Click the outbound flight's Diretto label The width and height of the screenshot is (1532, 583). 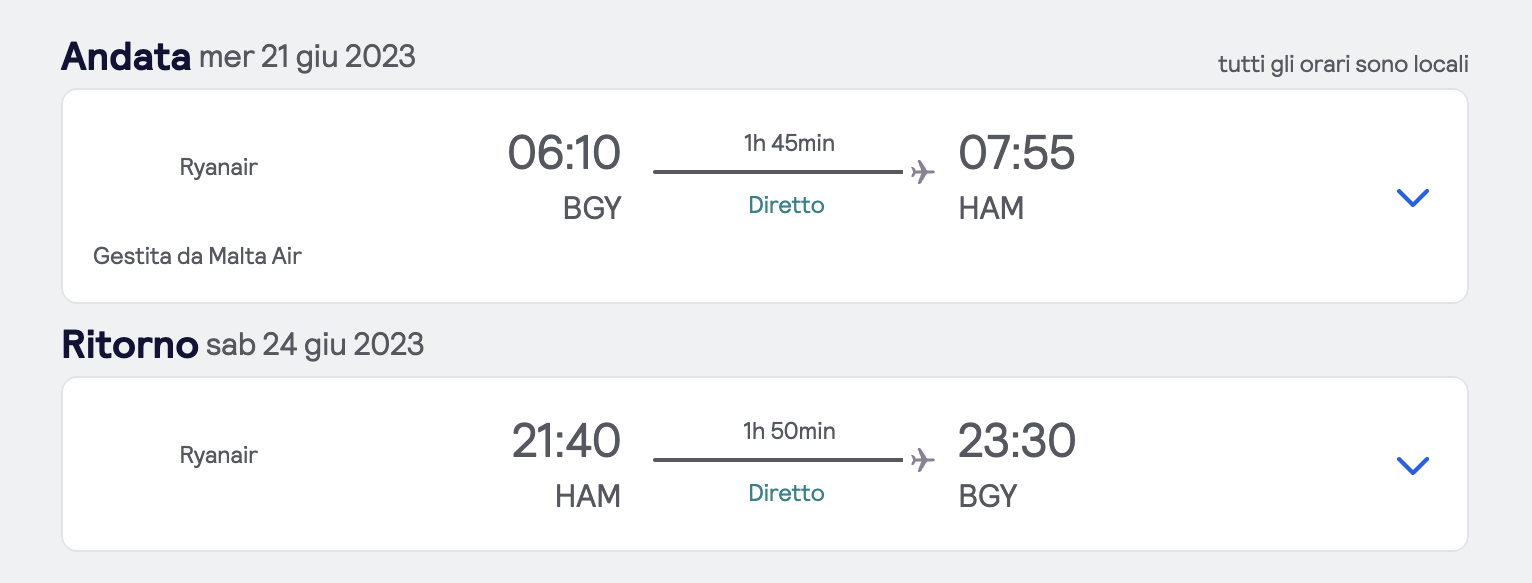click(786, 206)
